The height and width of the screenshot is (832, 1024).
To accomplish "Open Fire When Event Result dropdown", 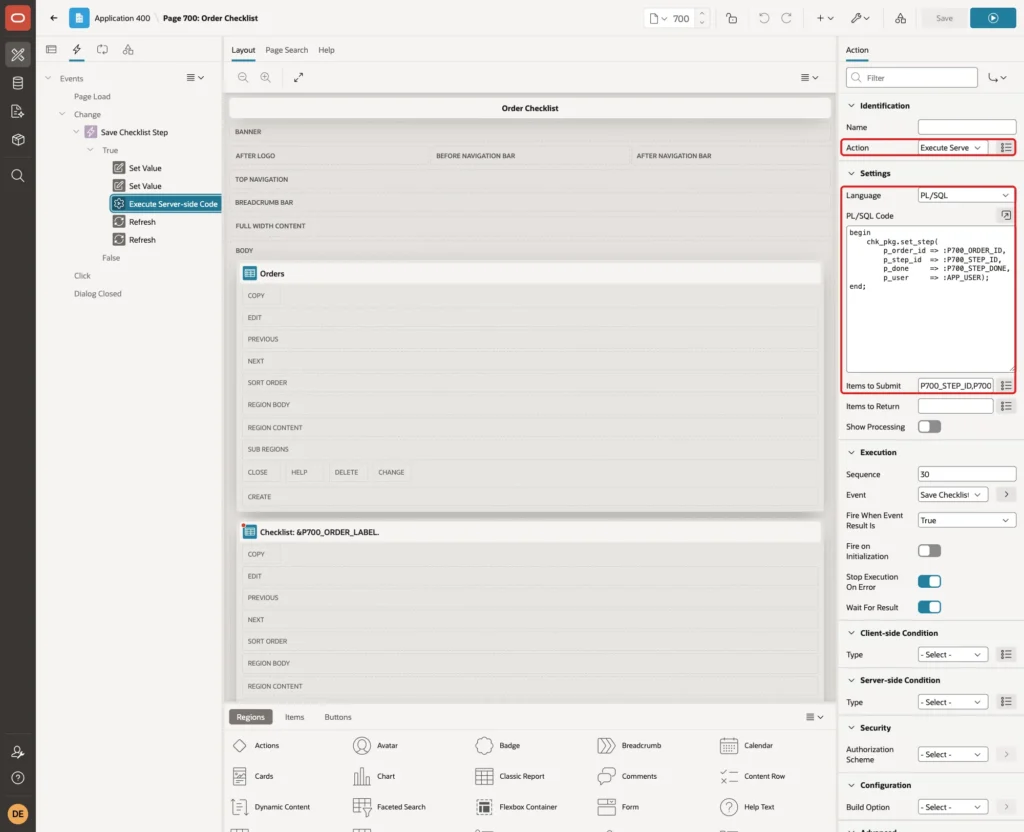I will (967, 520).
